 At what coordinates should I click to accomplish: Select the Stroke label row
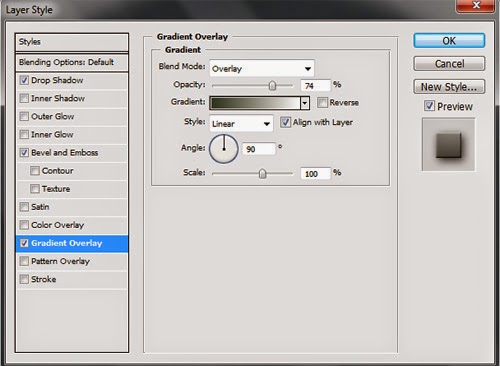tap(72, 279)
